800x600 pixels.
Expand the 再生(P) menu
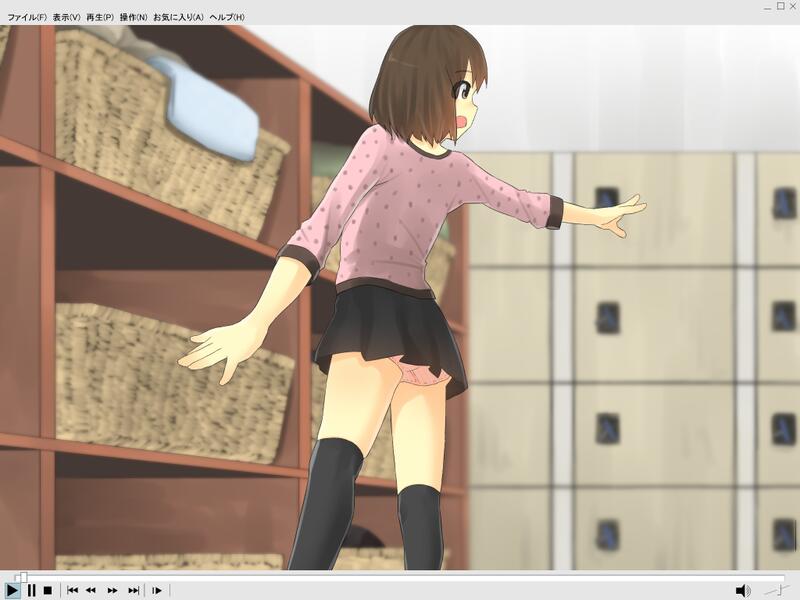point(100,18)
